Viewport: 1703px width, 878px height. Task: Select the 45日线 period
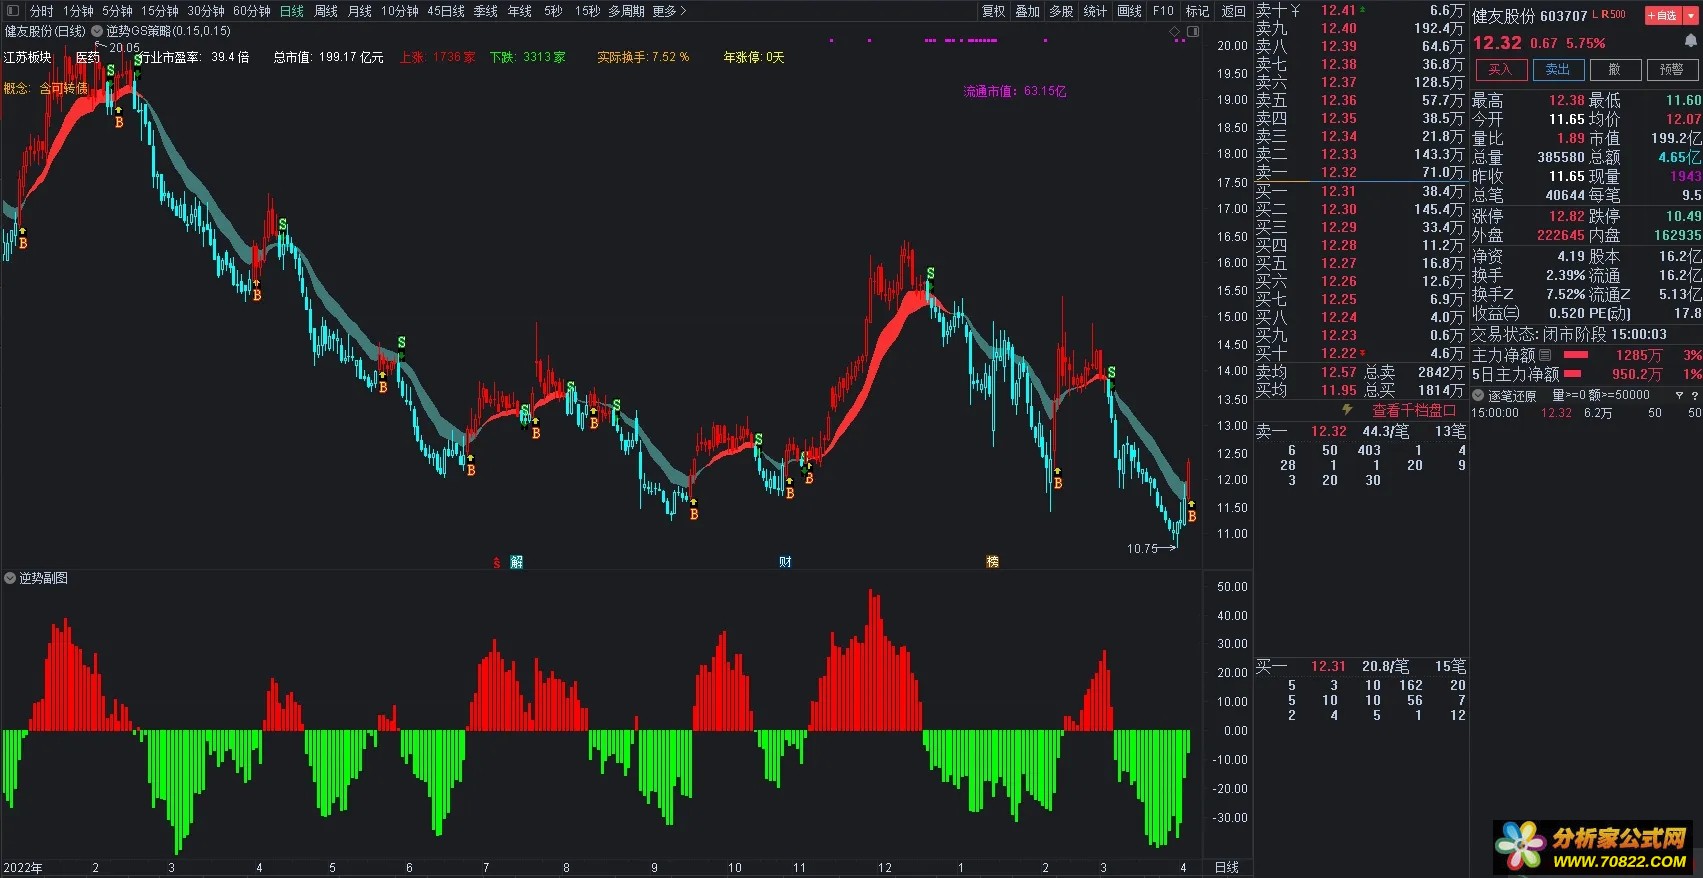(x=446, y=11)
